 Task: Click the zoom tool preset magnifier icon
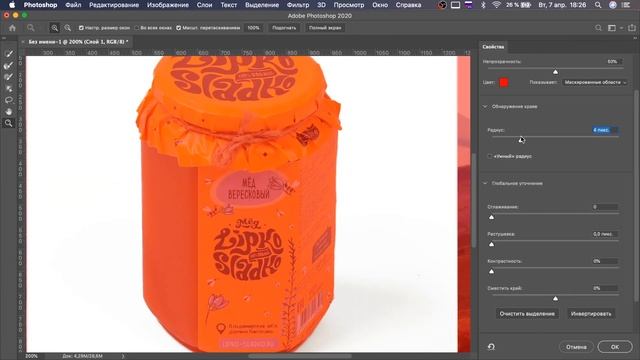point(31,28)
